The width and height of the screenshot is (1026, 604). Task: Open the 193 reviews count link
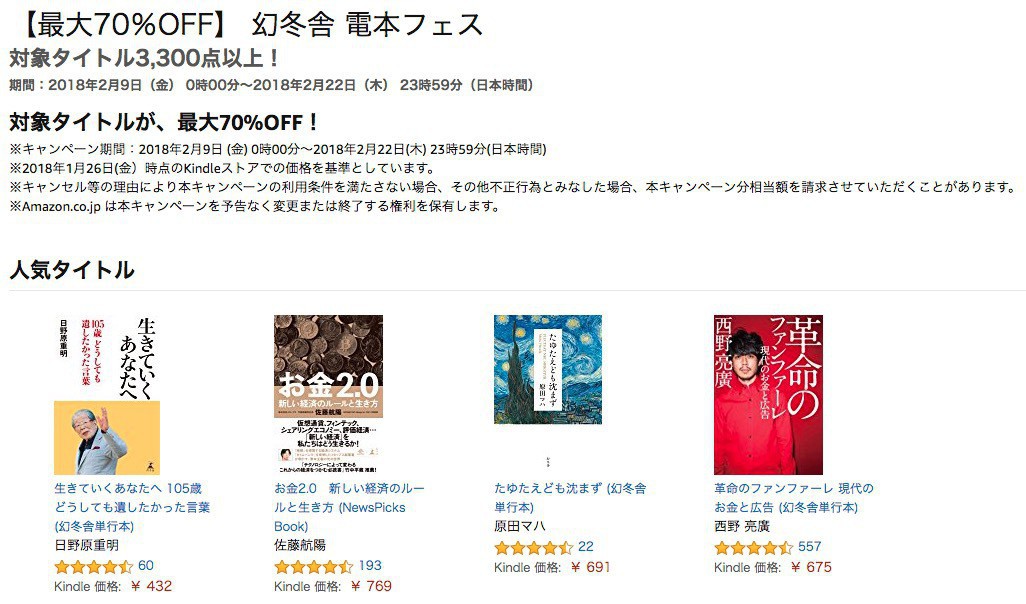coord(370,565)
